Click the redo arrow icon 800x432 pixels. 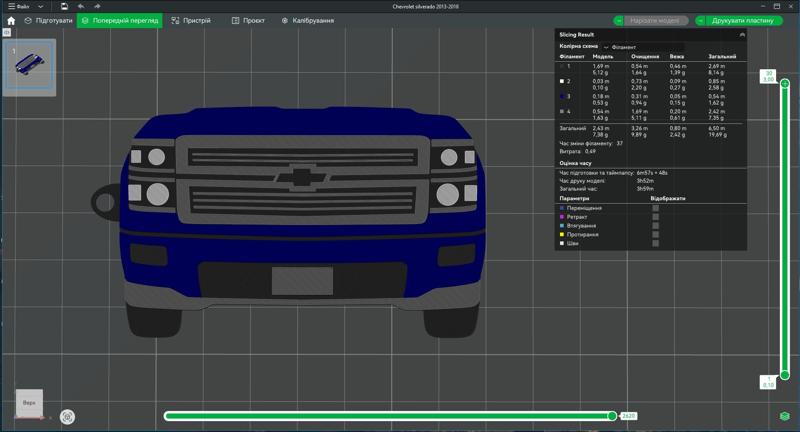point(97,6)
